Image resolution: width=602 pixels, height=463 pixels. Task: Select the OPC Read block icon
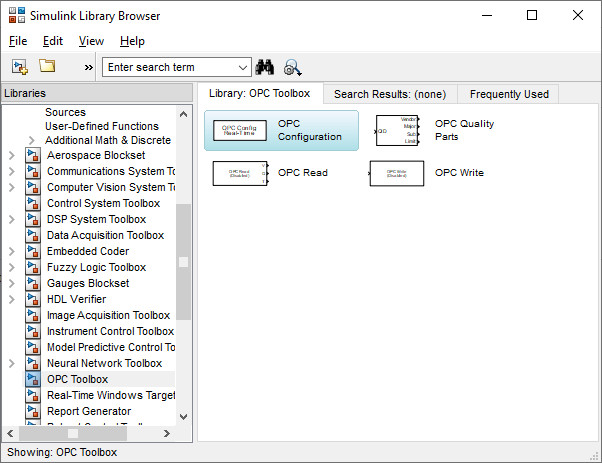coord(240,173)
